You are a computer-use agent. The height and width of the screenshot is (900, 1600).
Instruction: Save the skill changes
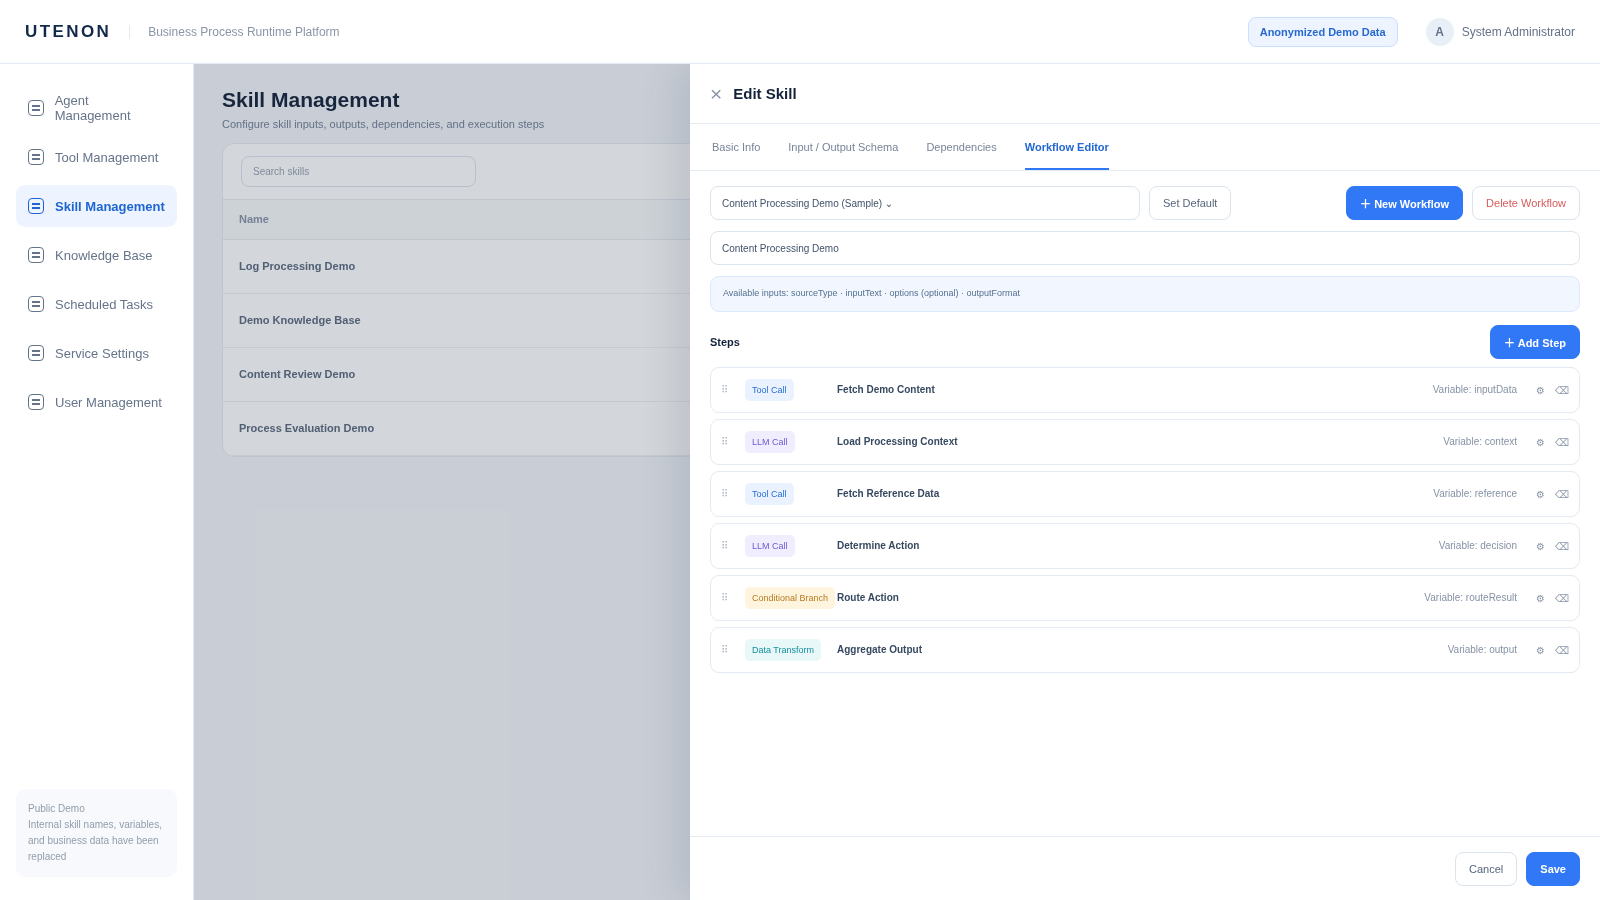point(1553,869)
